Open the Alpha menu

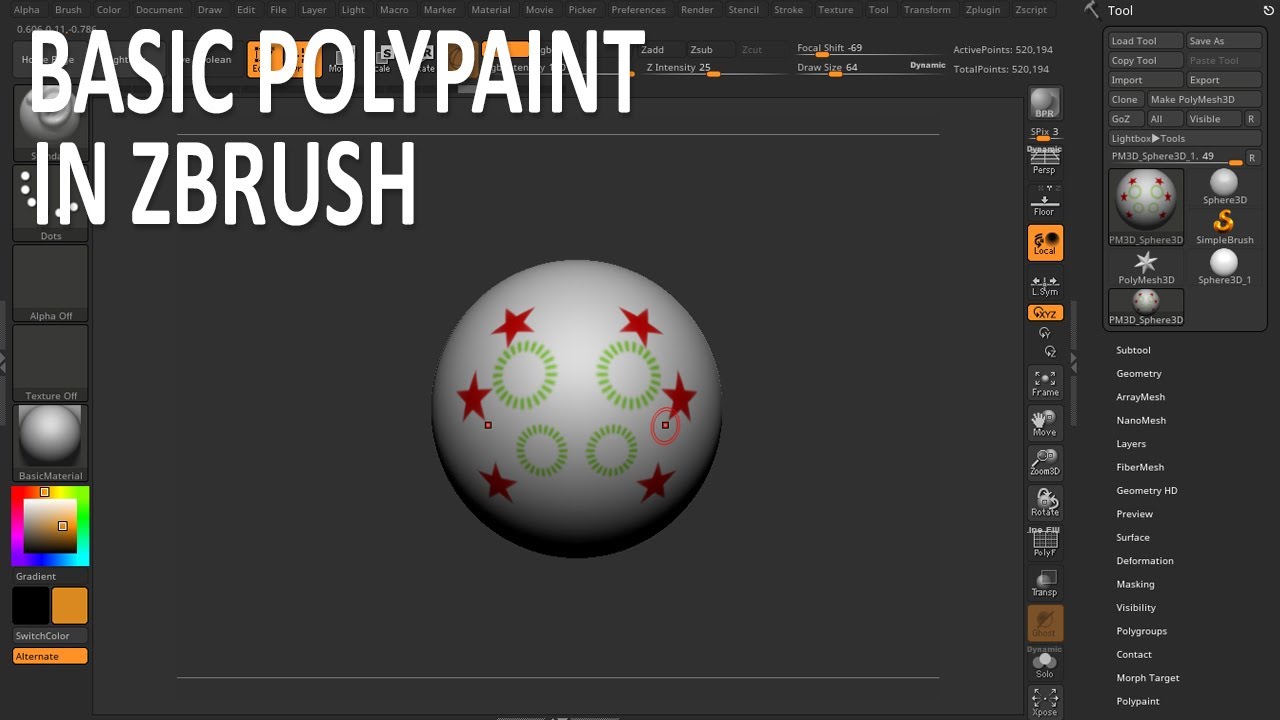click(27, 10)
